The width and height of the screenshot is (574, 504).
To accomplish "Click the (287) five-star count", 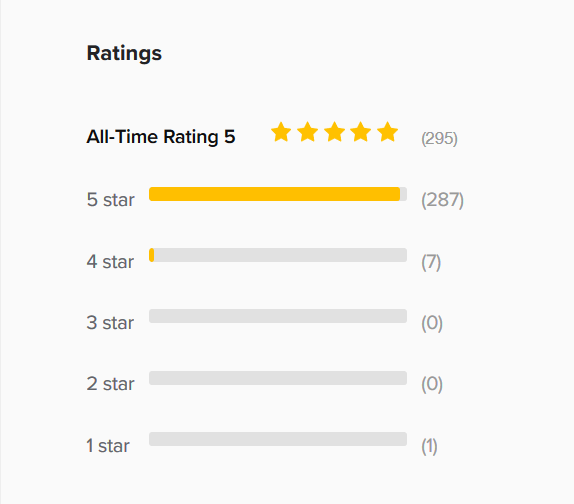I will (443, 200).
